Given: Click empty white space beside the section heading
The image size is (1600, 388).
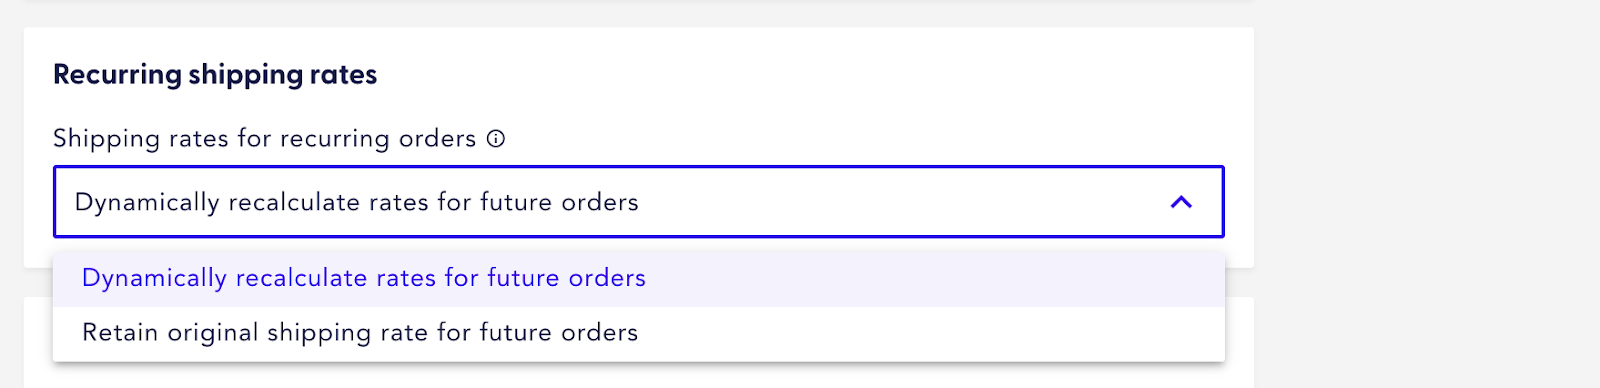Looking at the screenshot, I should pos(800,75).
